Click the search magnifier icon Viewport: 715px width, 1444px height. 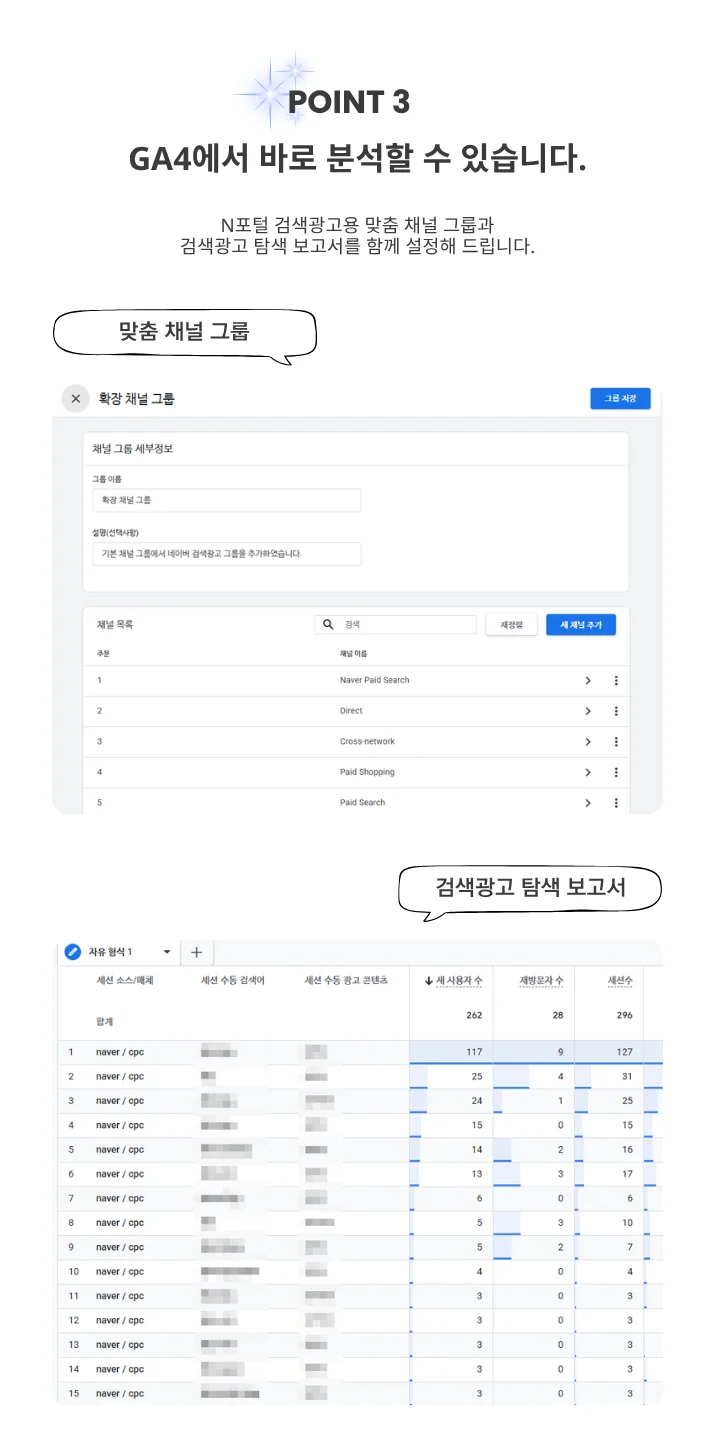[x=328, y=624]
